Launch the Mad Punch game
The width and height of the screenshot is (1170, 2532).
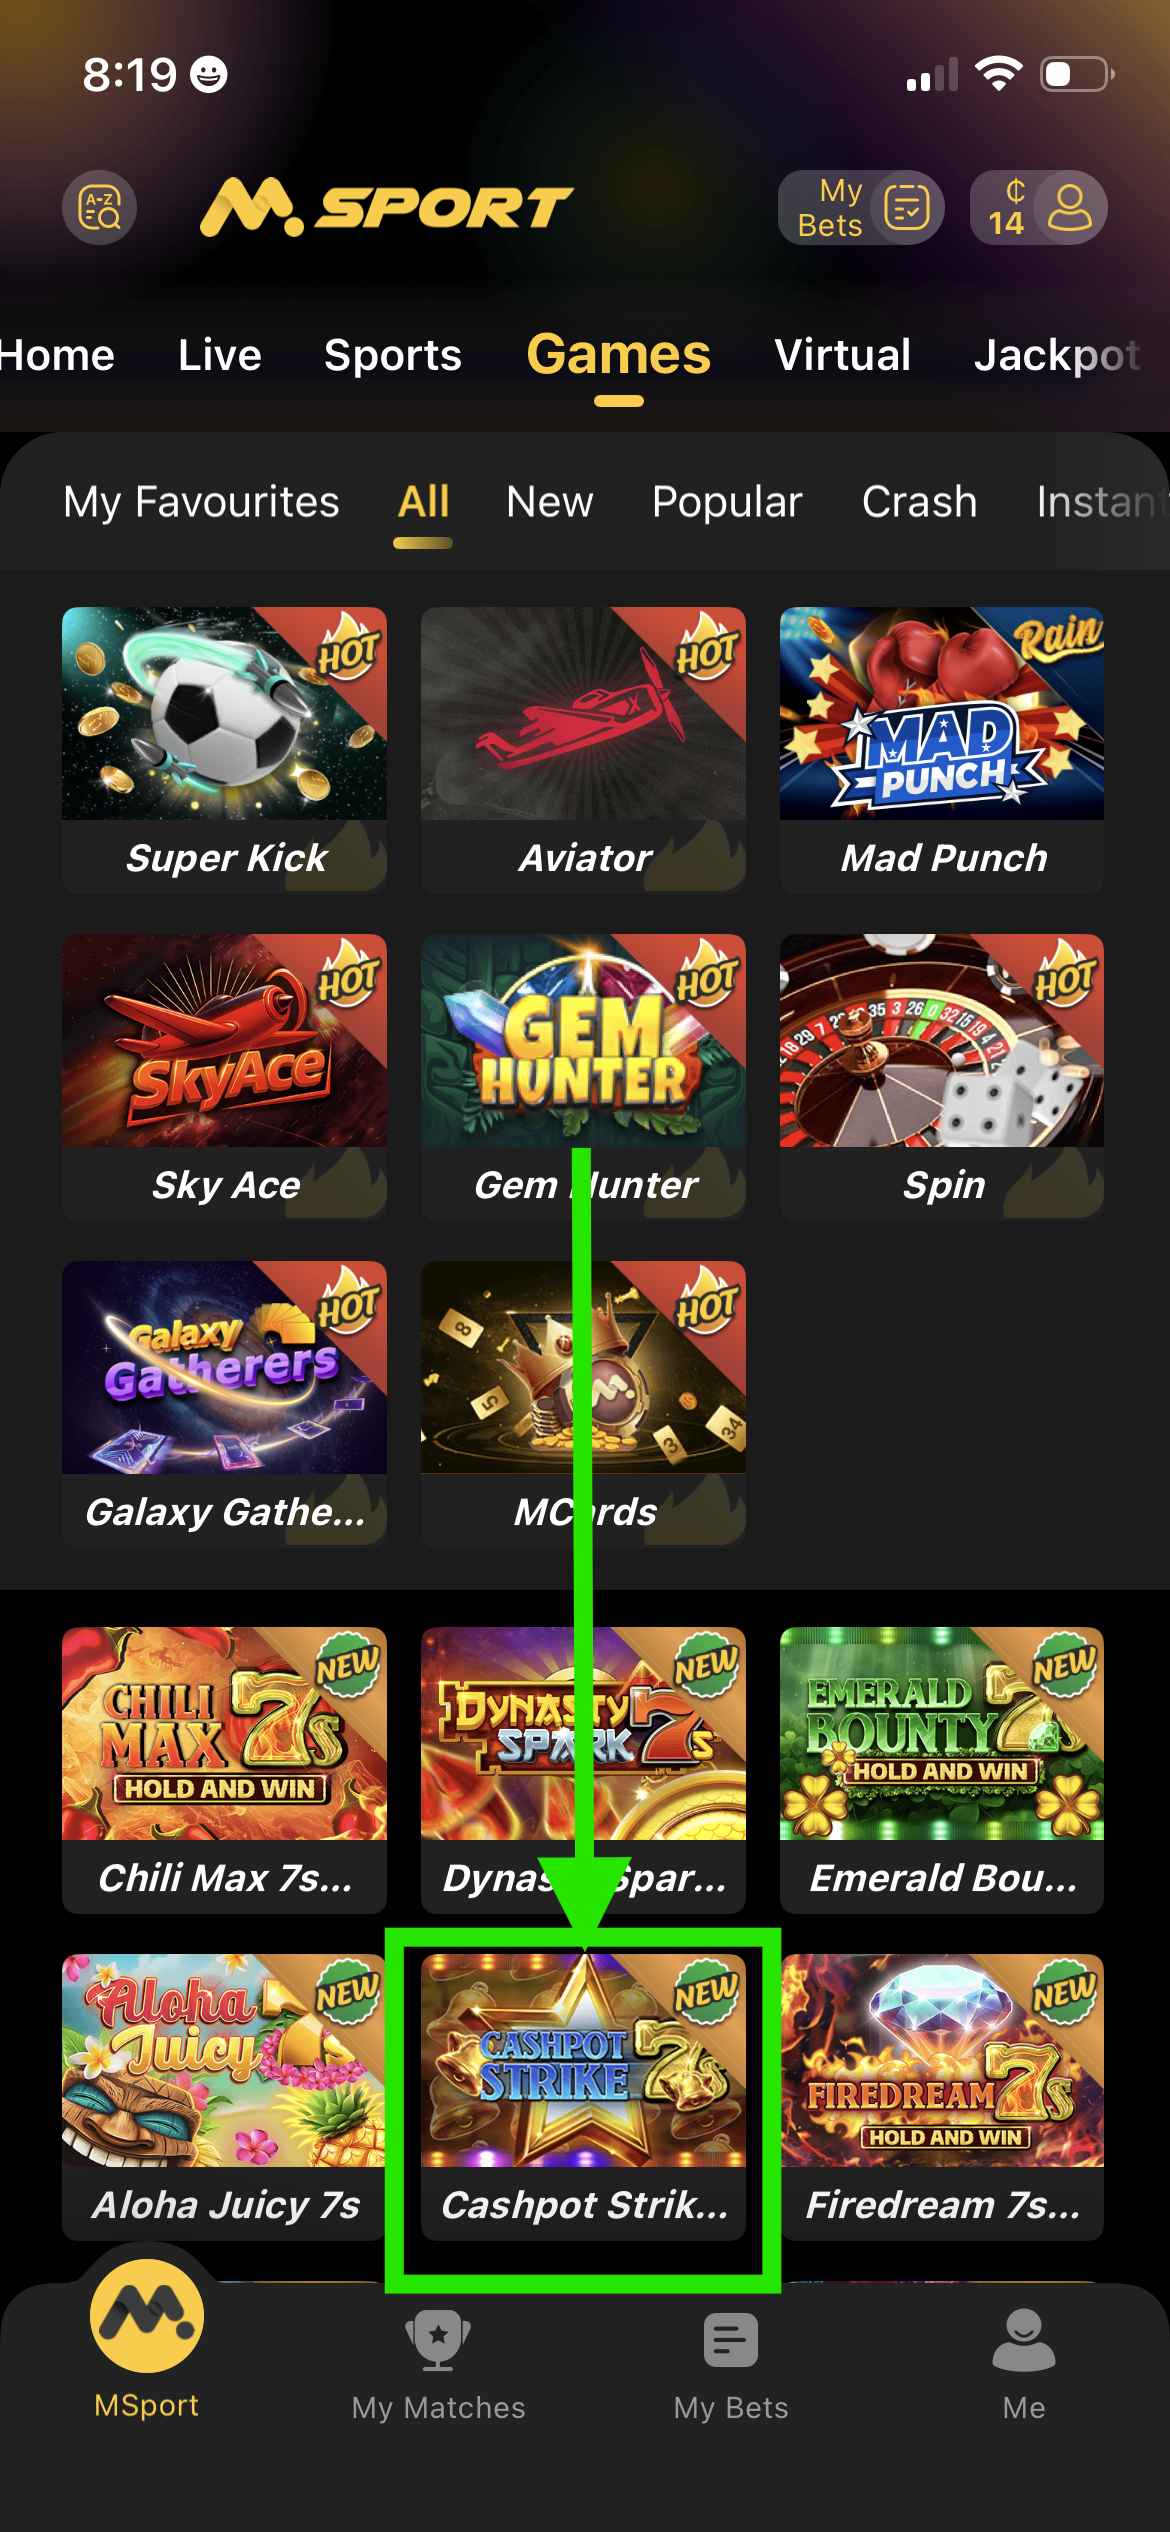click(x=942, y=750)
